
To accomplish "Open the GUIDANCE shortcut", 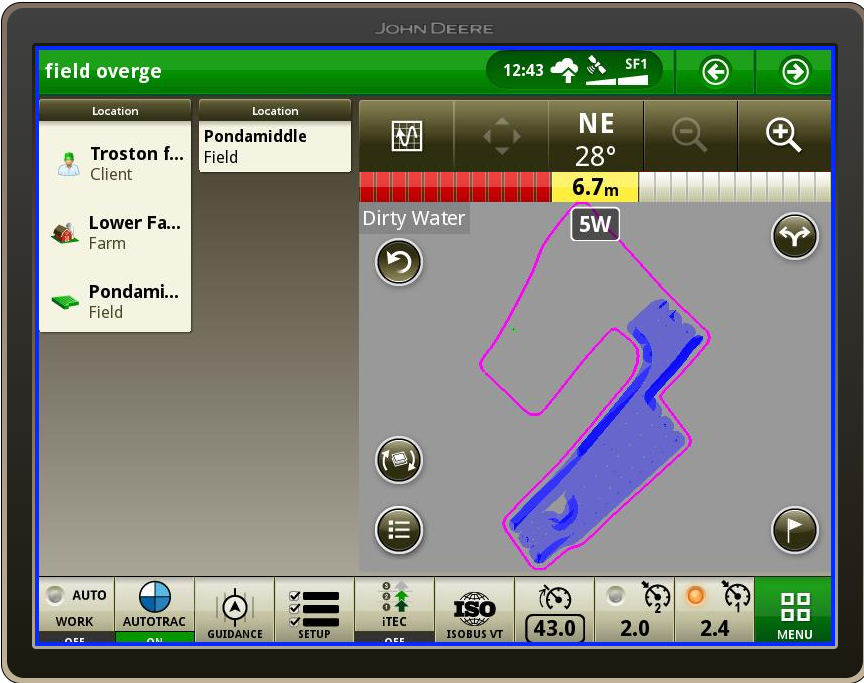I will point(235,610).
